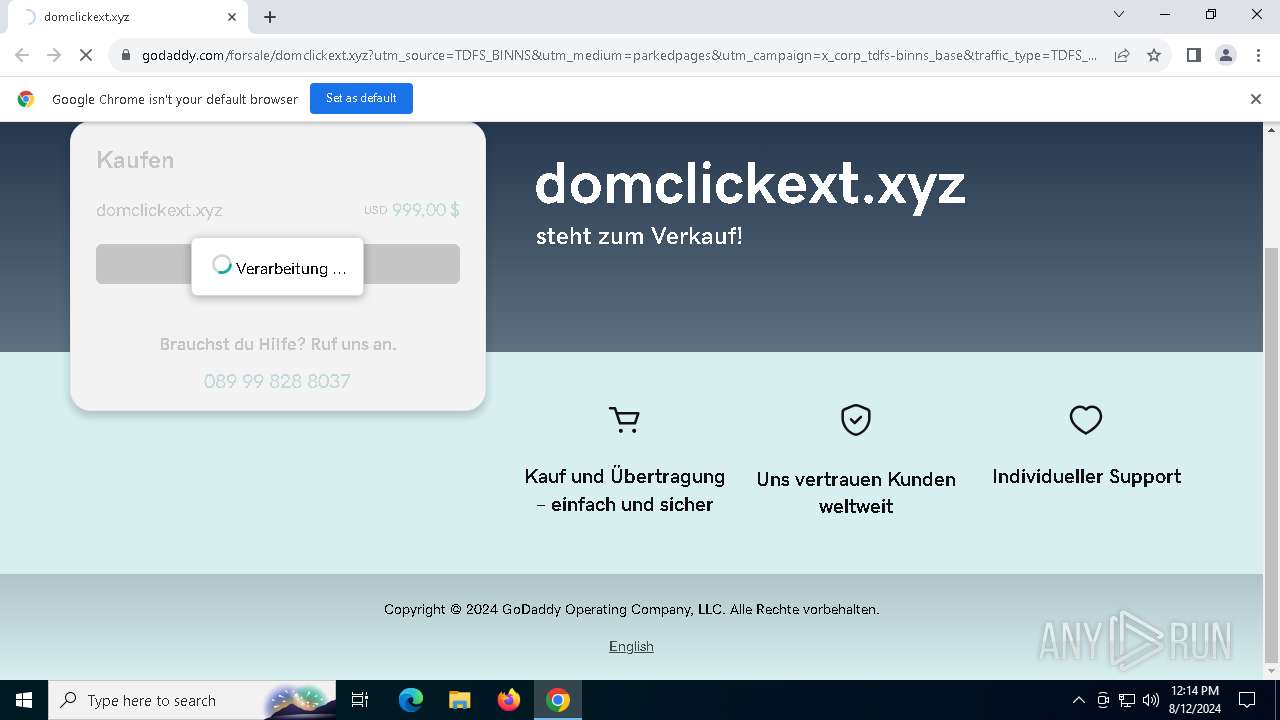Show hidden system tray icons

(1078, 700)
